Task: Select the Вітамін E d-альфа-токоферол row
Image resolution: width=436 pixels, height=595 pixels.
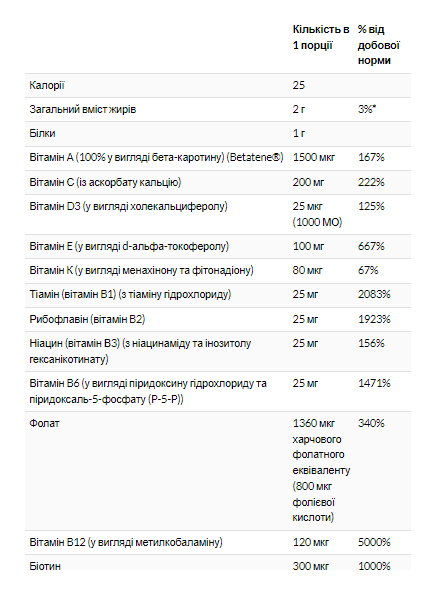Action: (218, 246)
